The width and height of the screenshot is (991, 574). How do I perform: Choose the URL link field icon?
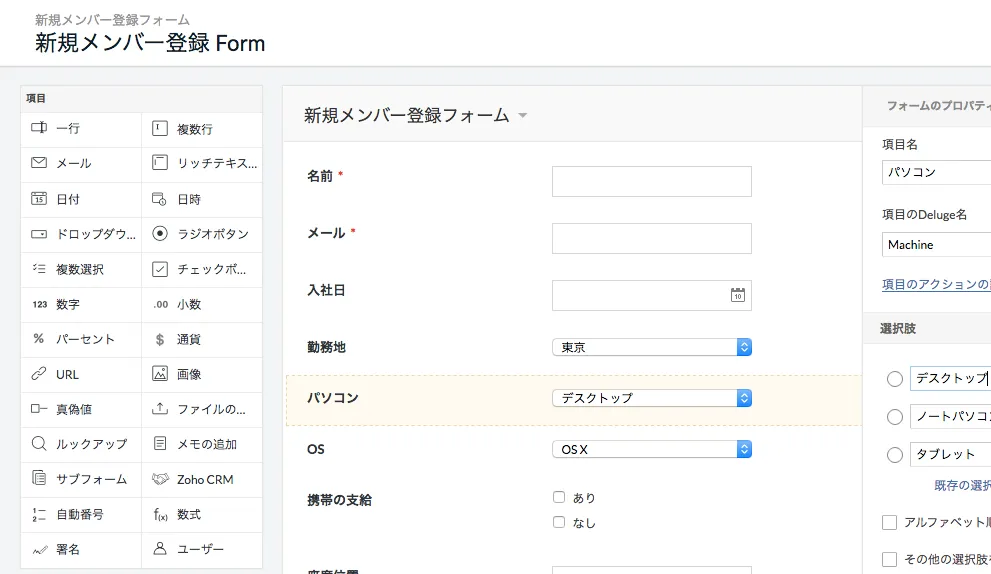tap(39, 374)
